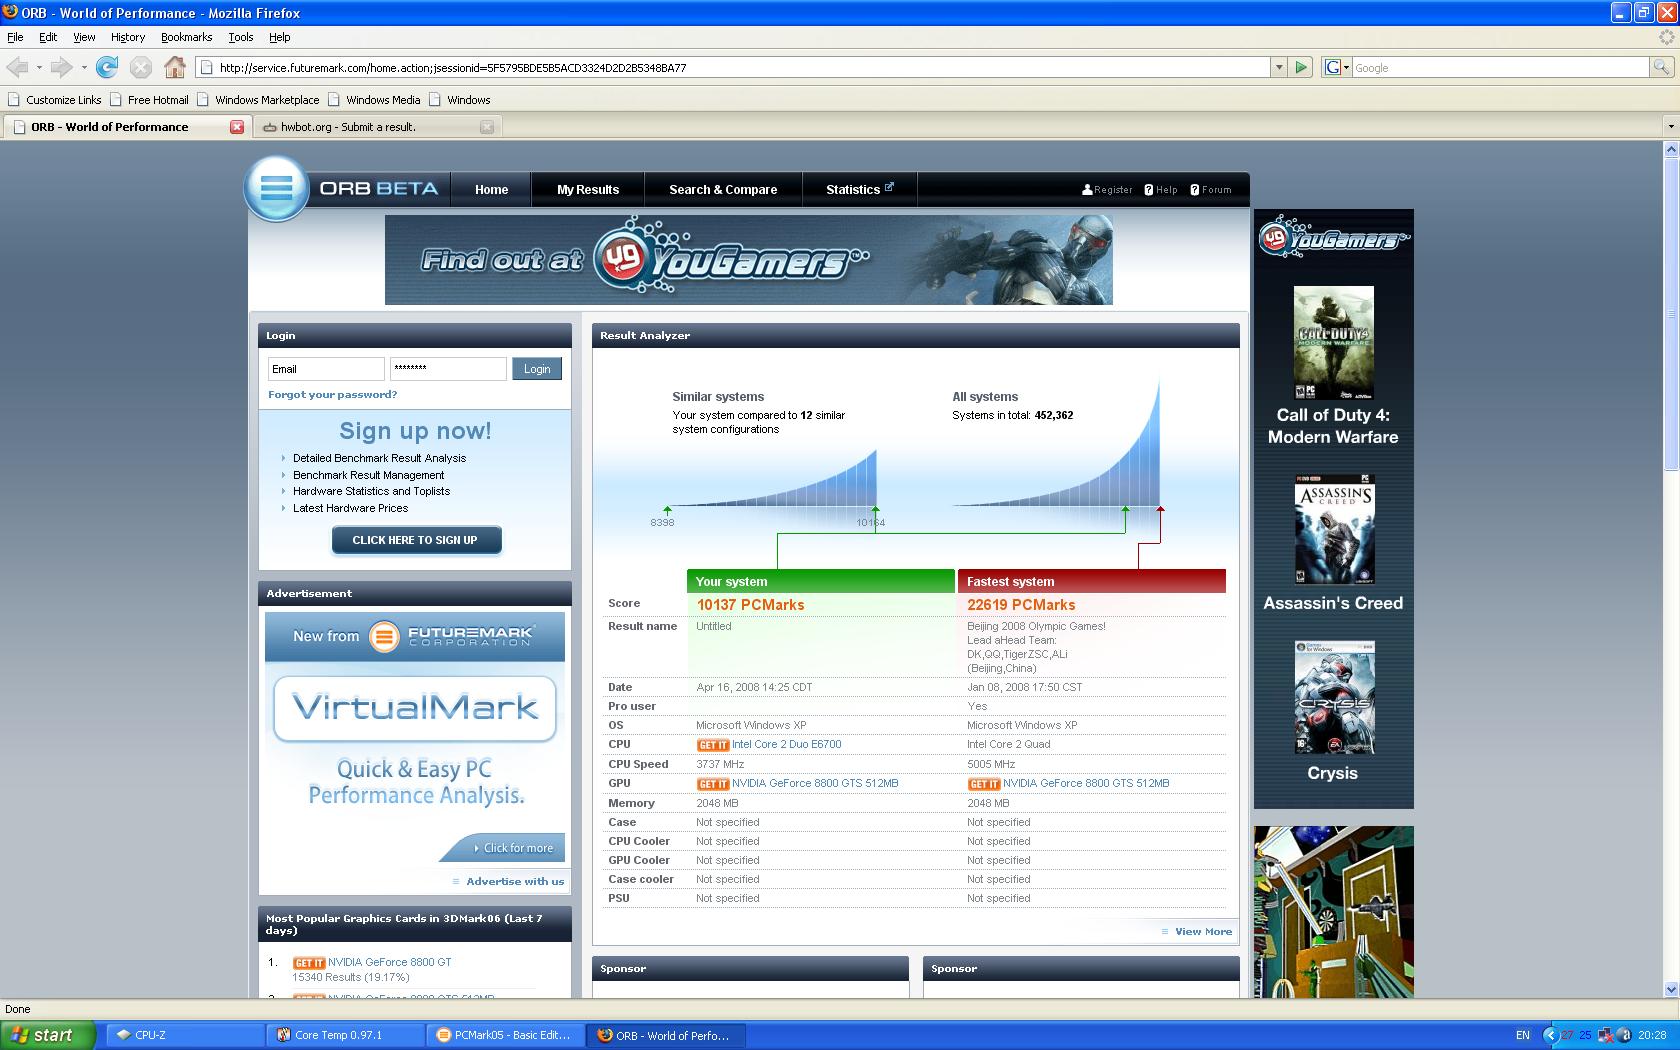Open the address bar history dropdown
1680x1050 pixels.
pos(1278,67)
